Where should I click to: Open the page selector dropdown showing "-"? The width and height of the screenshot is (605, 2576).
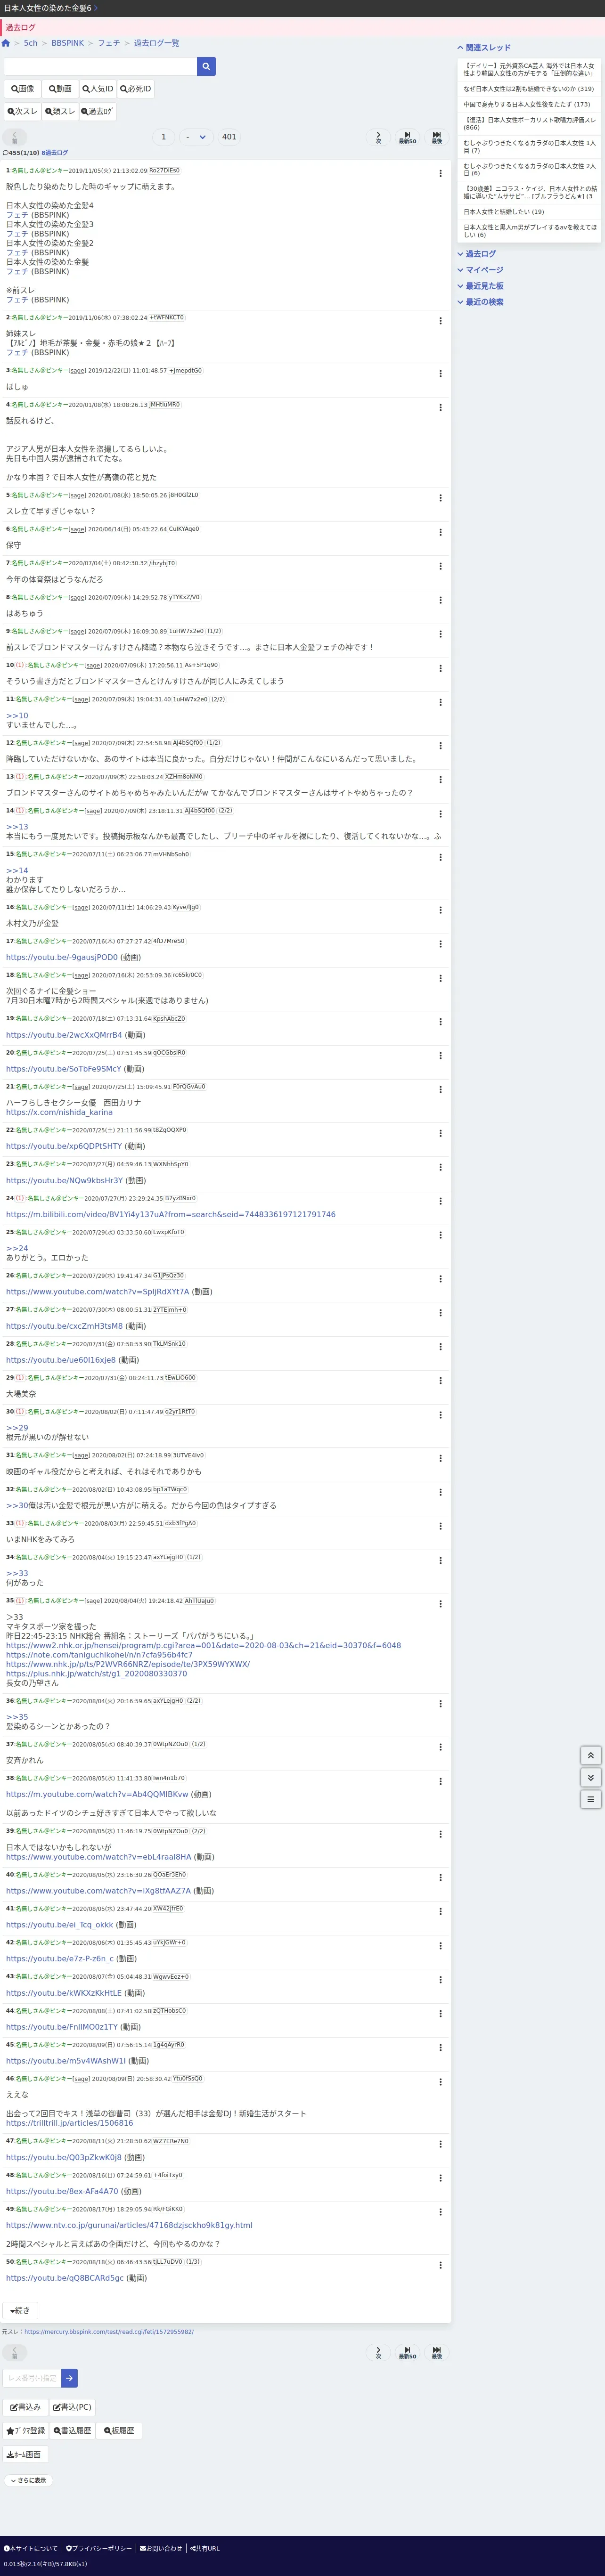196,137
